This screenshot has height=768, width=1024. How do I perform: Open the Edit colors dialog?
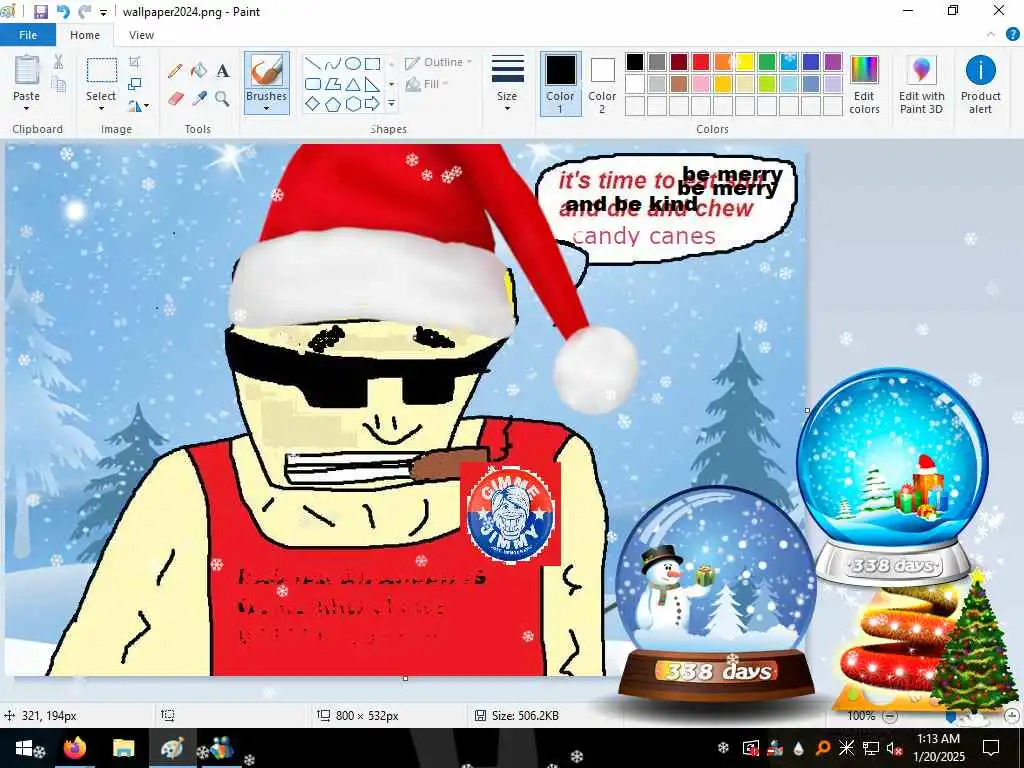click(x=865, y=84)
